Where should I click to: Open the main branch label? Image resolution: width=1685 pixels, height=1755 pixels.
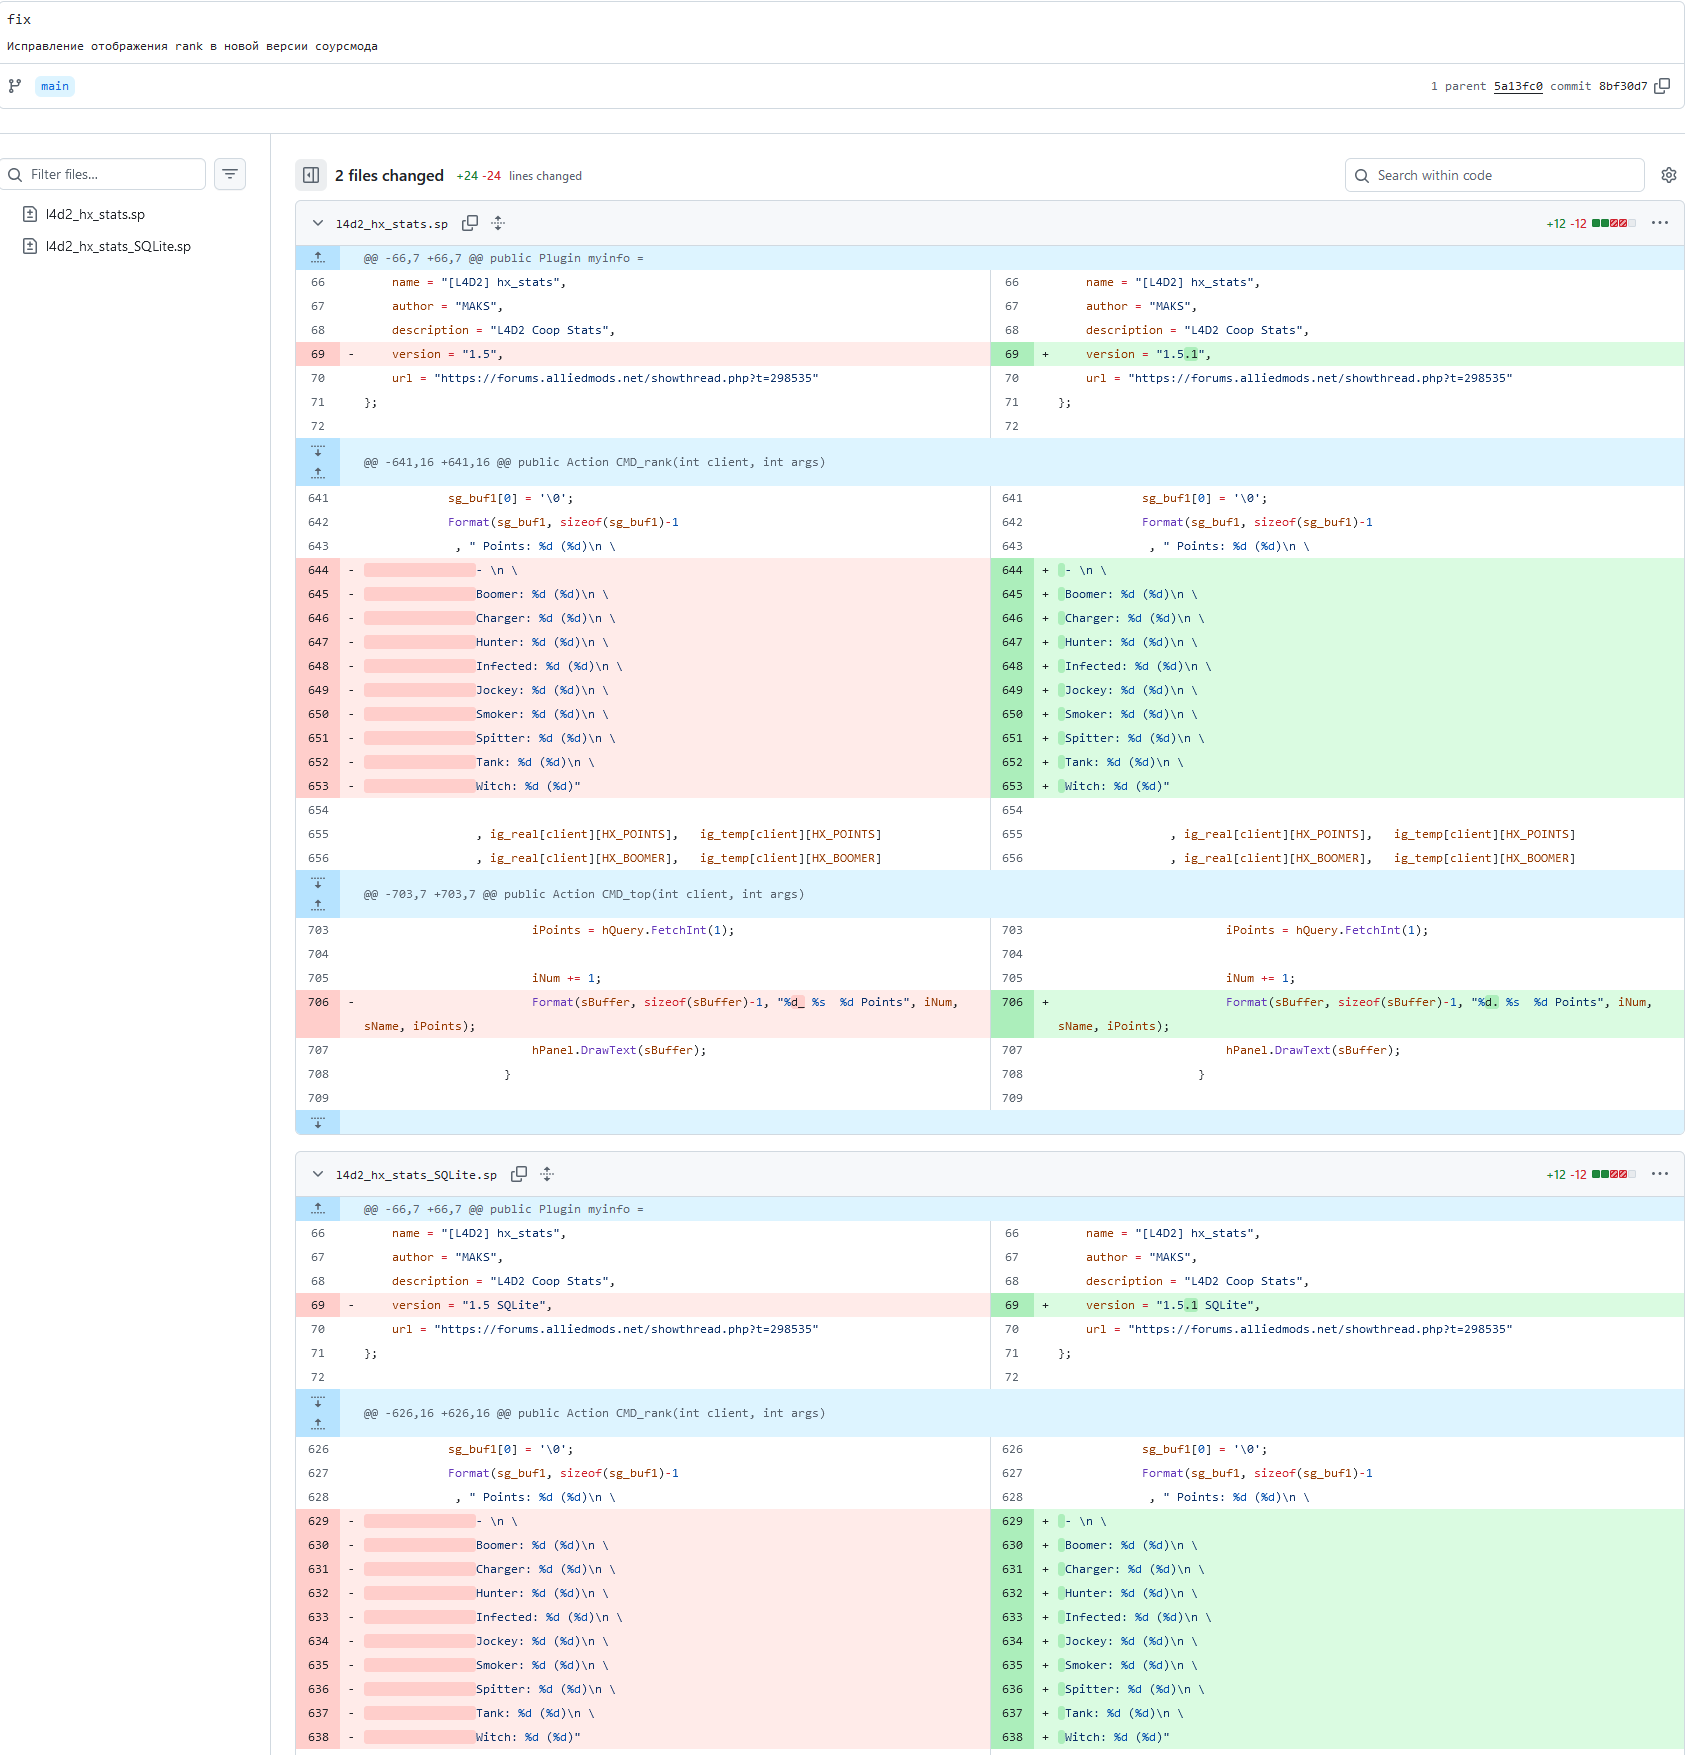pyautogui.click(x=55, y=86)
